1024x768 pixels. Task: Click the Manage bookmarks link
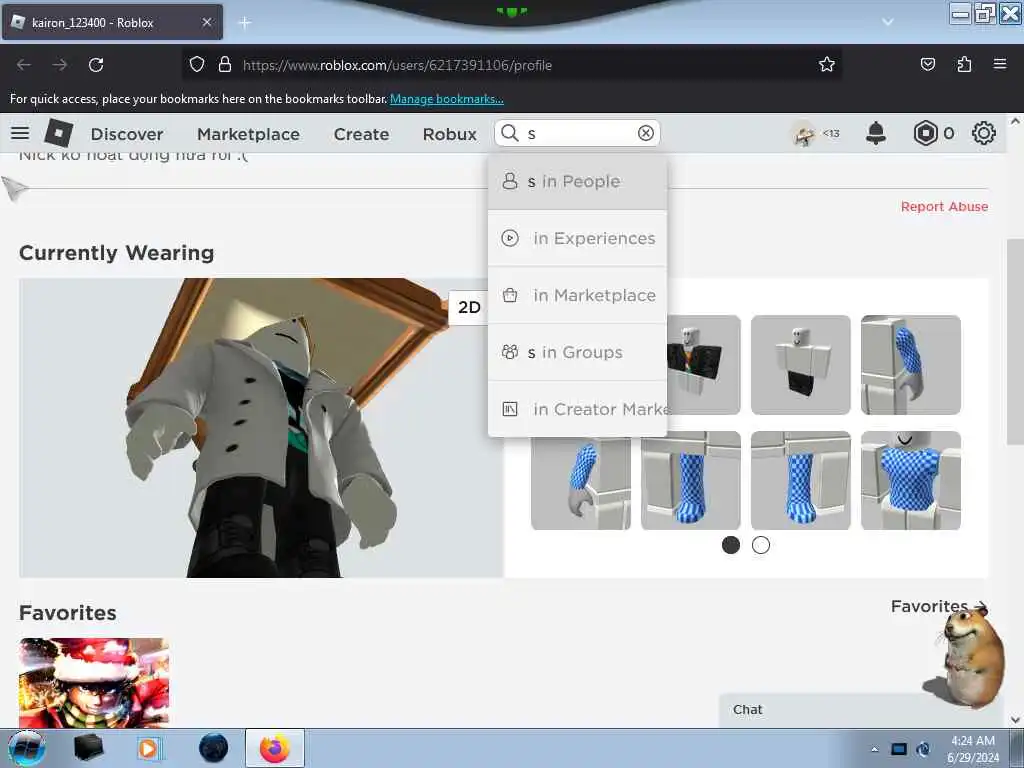(x=447, y=99)
